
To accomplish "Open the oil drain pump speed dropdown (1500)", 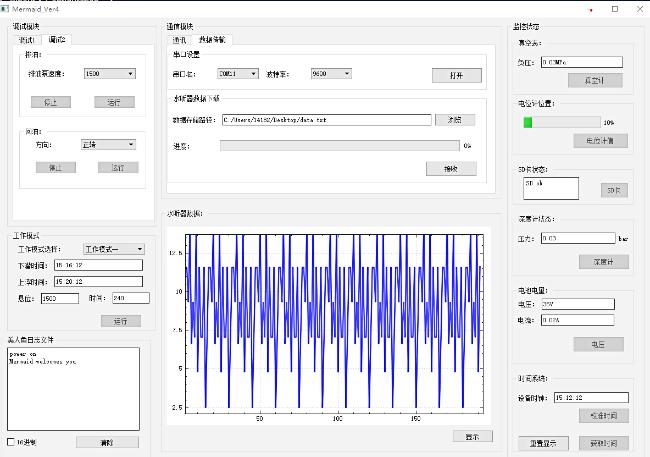I will (109, 73).
